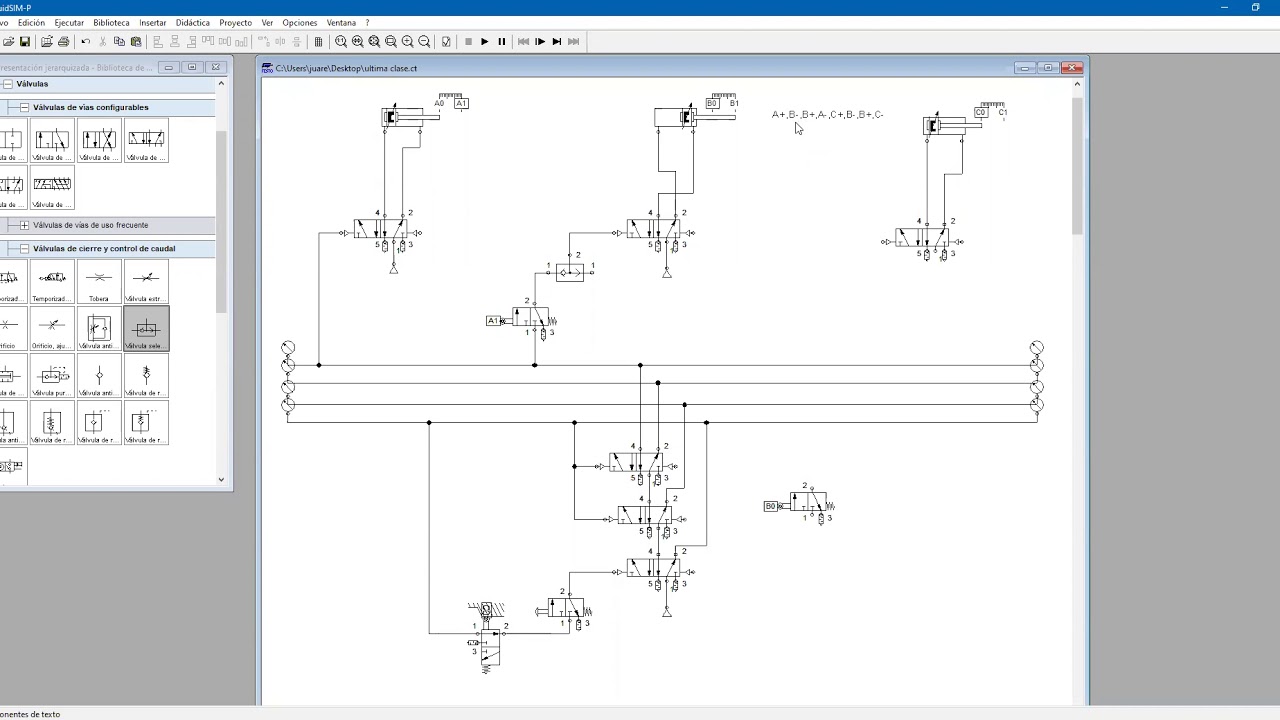Viewport: 1280px width, 720px height.
Task: Pause the simulation
Action: 502,41
